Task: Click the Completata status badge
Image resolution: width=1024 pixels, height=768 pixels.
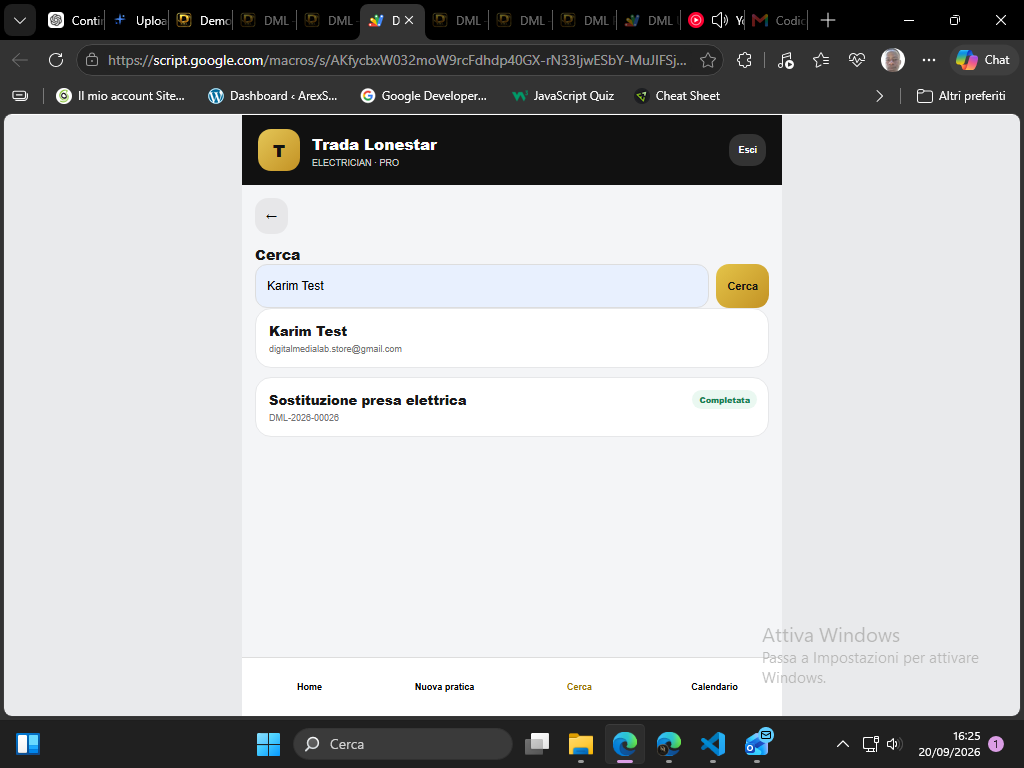Action: point(724,400)
